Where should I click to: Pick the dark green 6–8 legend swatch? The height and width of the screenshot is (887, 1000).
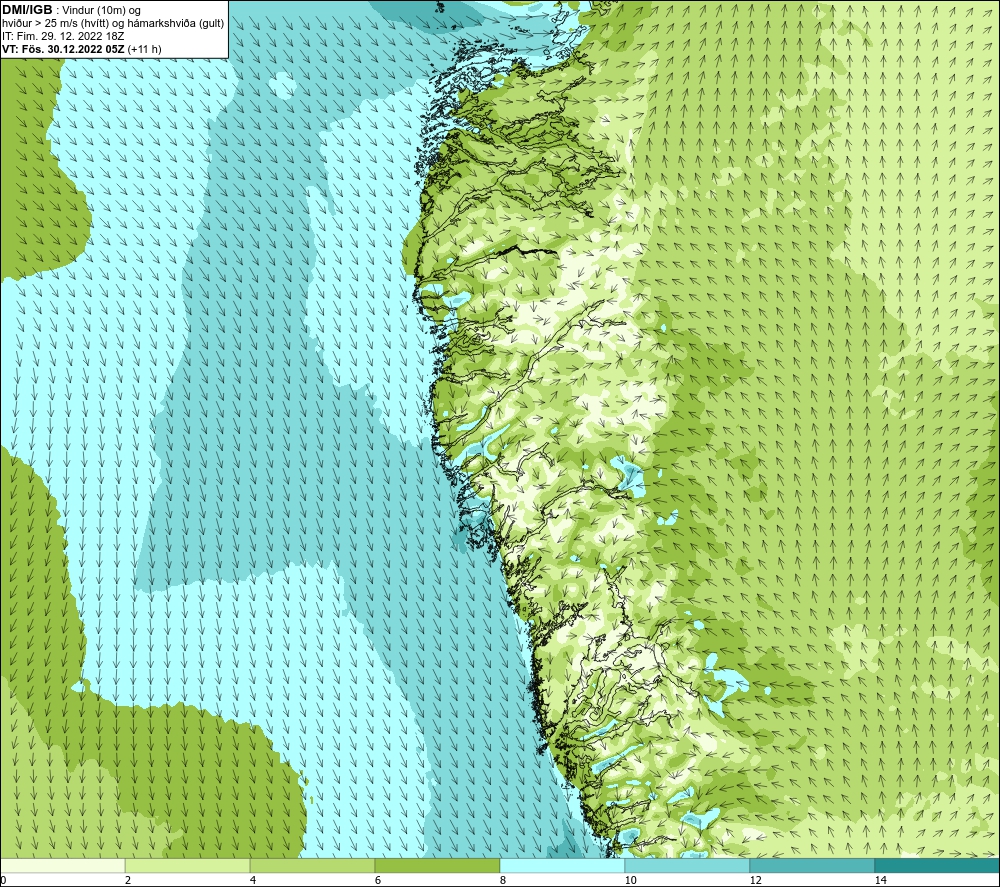[438, 865]
